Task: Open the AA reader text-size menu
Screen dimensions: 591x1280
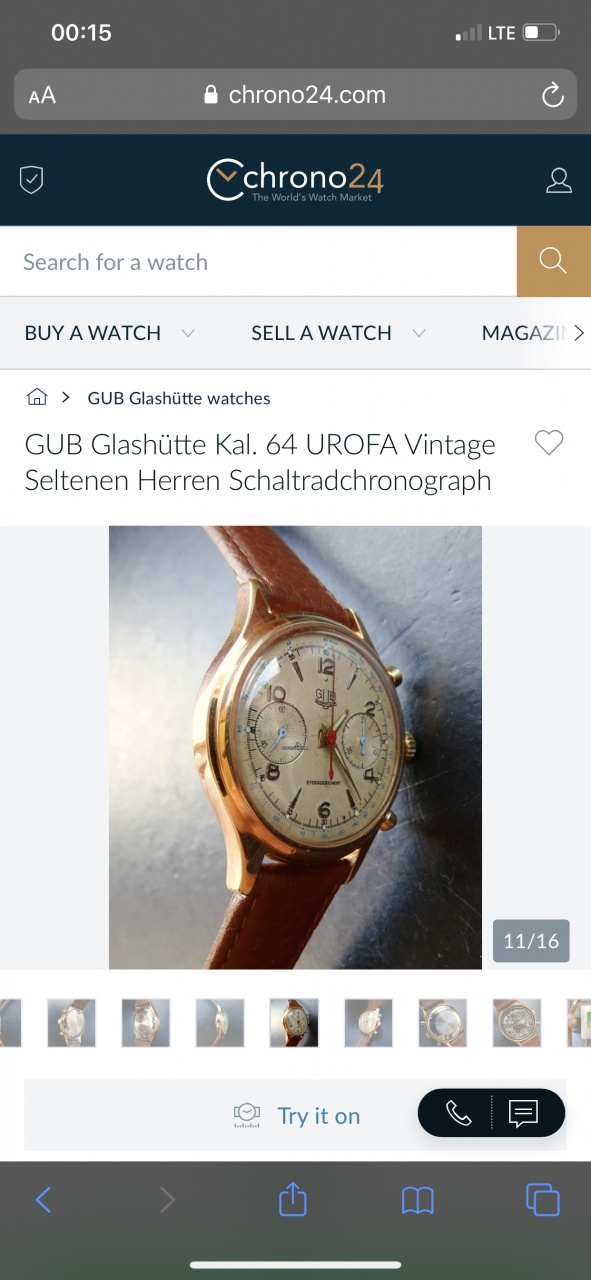Action: (42, 96)
